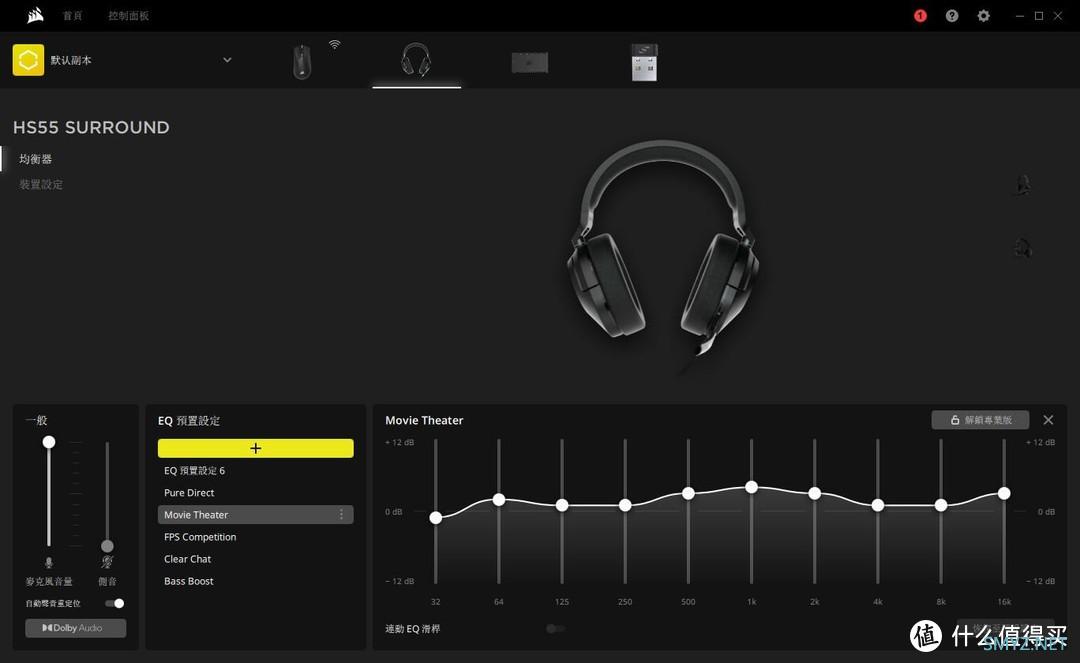Toggle the 自動聲音重定位 switch
1080x663 pixels.
pos(115,603)
